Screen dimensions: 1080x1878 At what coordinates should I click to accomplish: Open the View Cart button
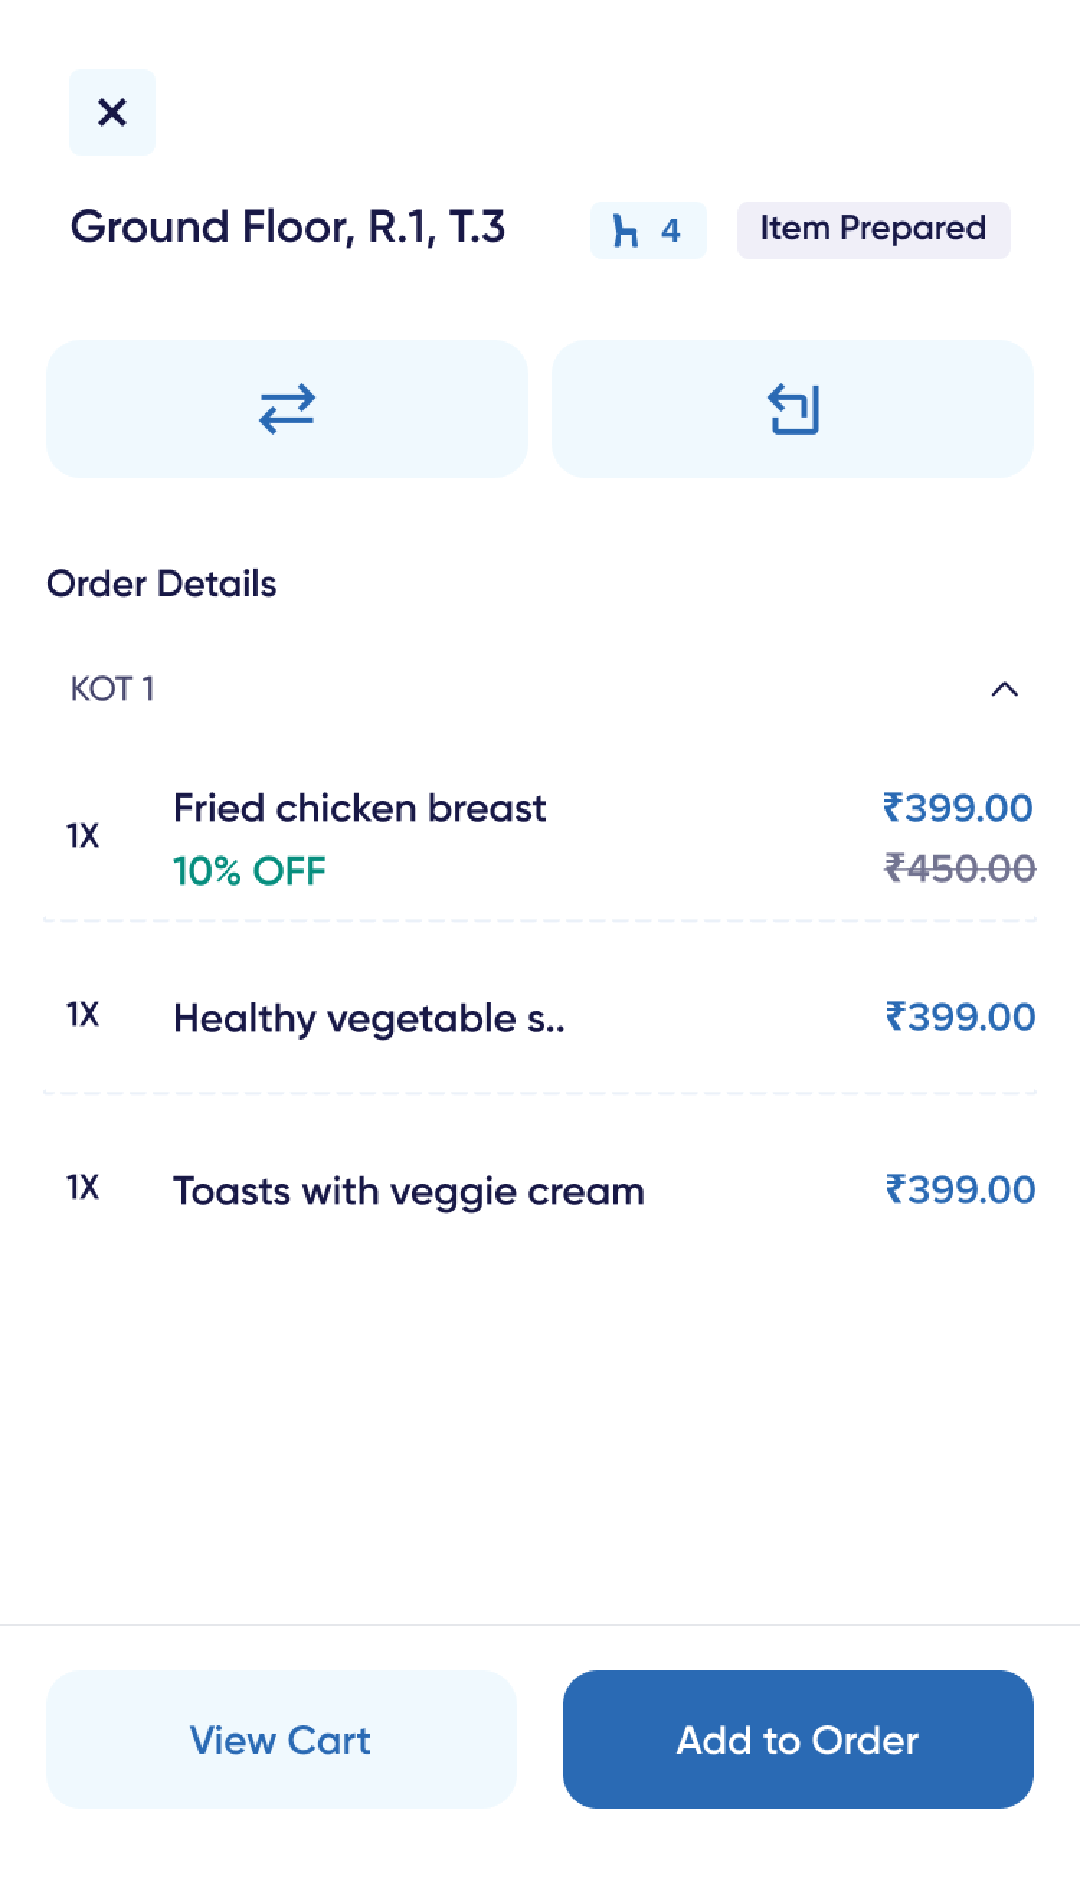click(281, 1739)
